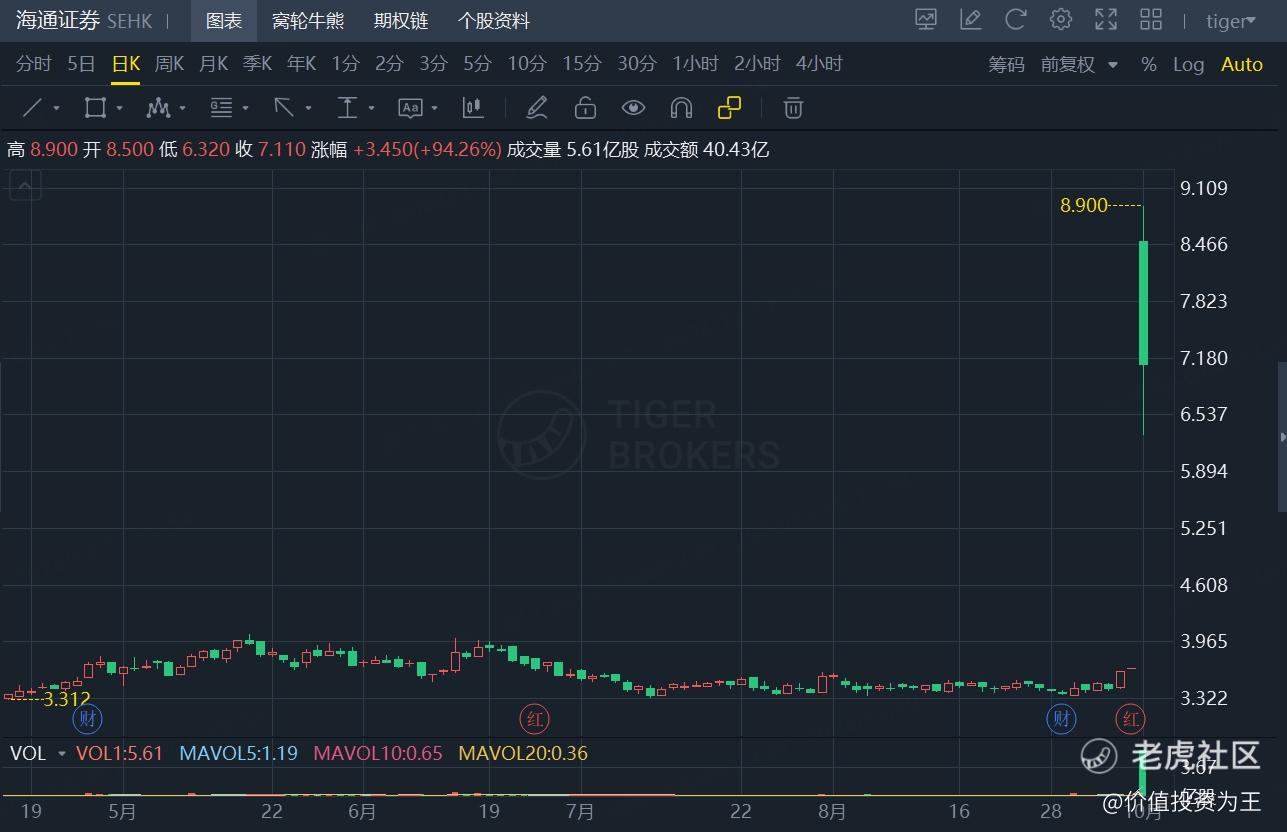The height and width of the screenshot is (832, 1287).
Task: Collapse the chart info panel arrow
Action: (25, 184)
